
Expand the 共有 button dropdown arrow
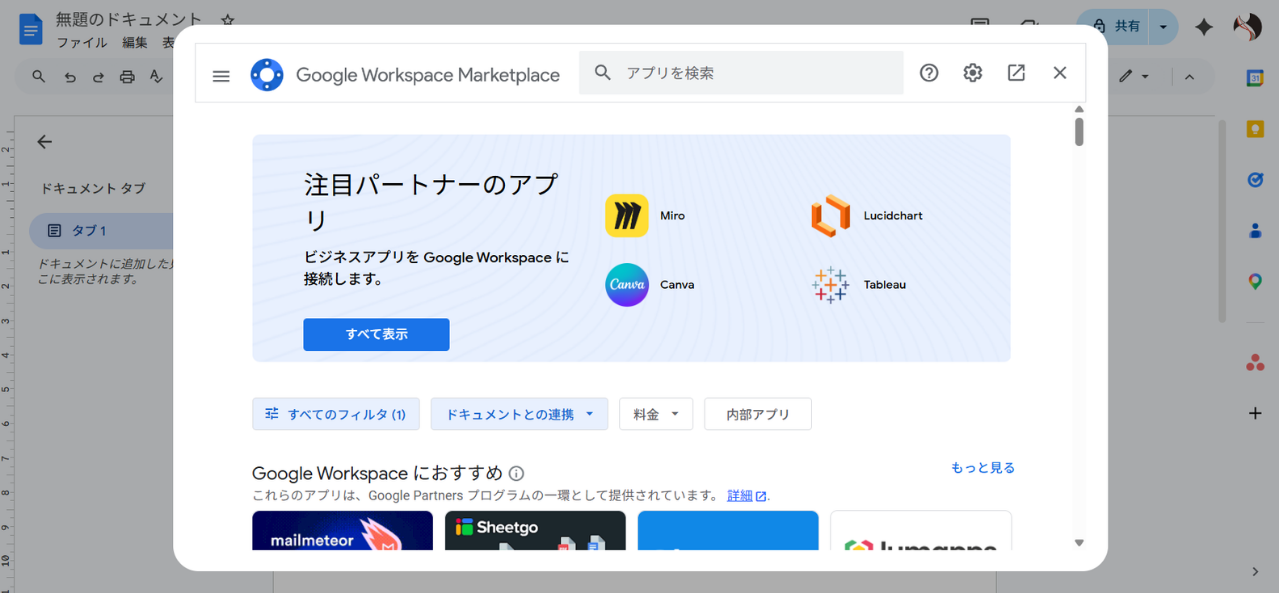(1161, 27)
